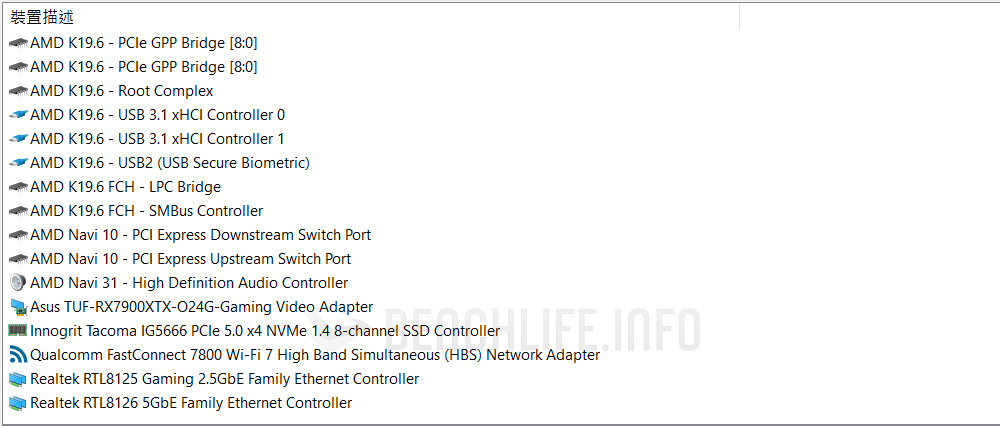Viewport: 1000px width, 426px height.
Task: Click the USB icon for xHCI Controller 1
Action: pyautogui.click(x=17, y=139)
